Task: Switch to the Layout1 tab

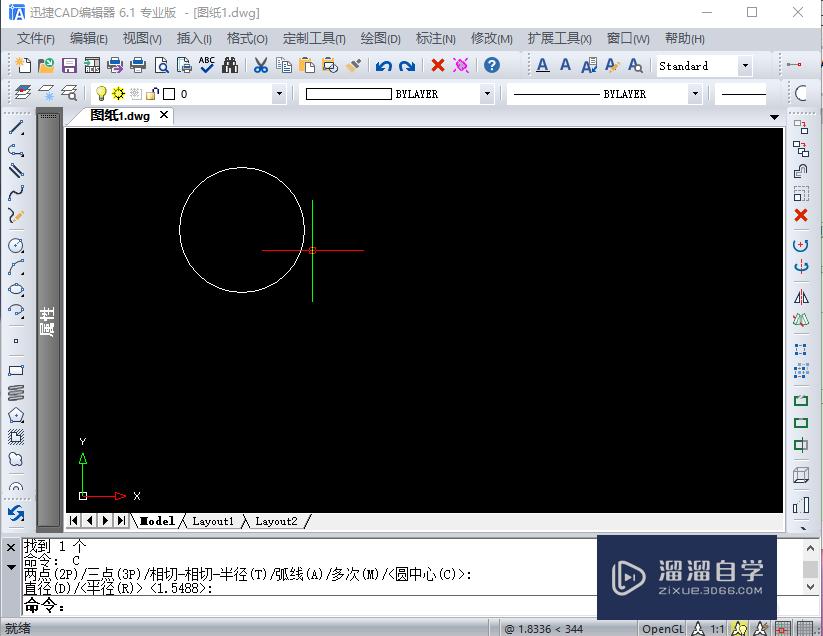Action: [x=212, y=520]
